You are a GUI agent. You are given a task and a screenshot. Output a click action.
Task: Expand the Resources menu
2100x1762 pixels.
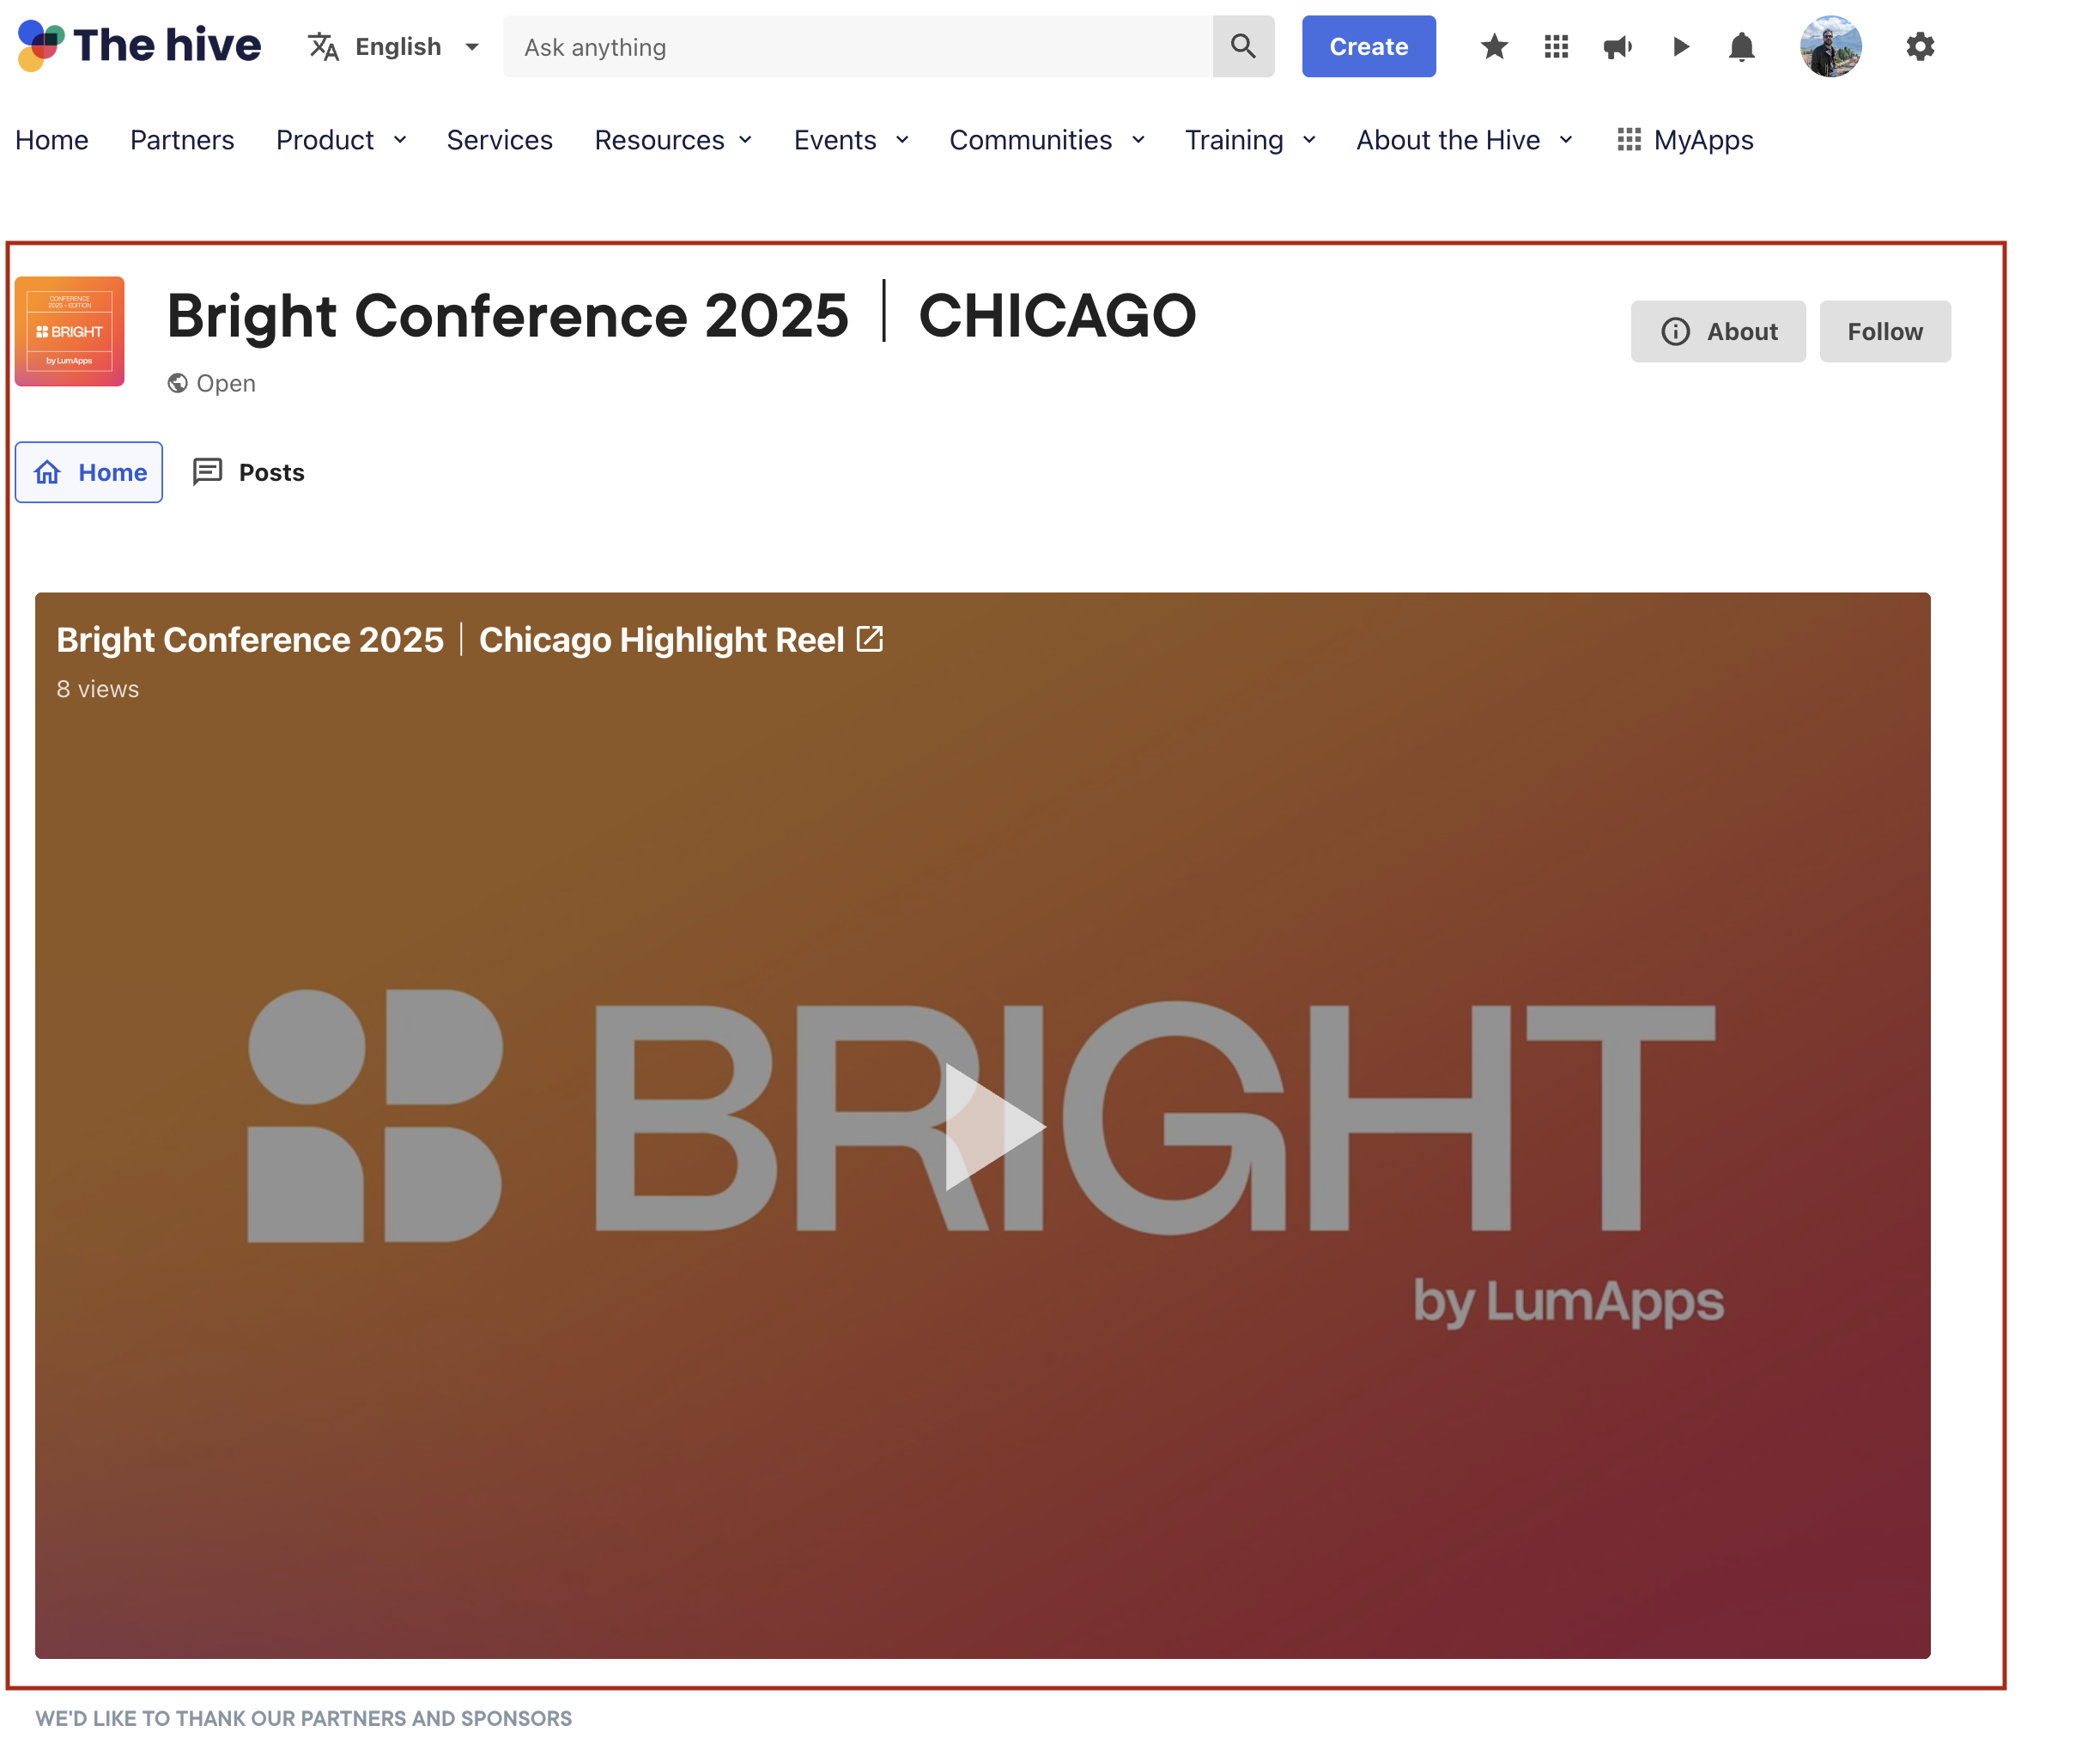click(x=673, y=140)
